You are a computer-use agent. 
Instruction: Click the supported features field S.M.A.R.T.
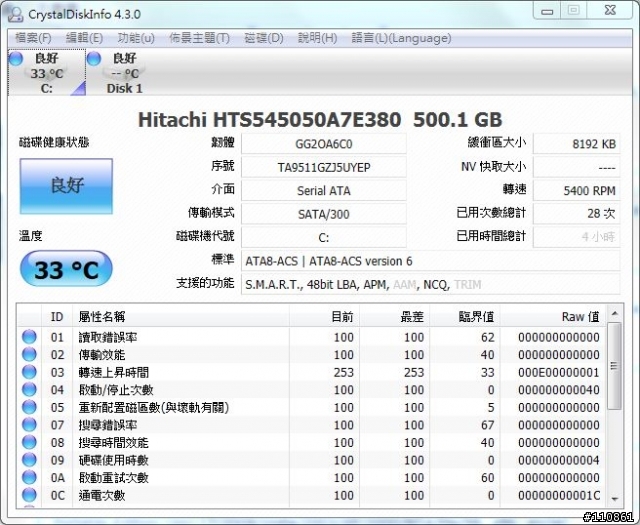click(431, 284)
